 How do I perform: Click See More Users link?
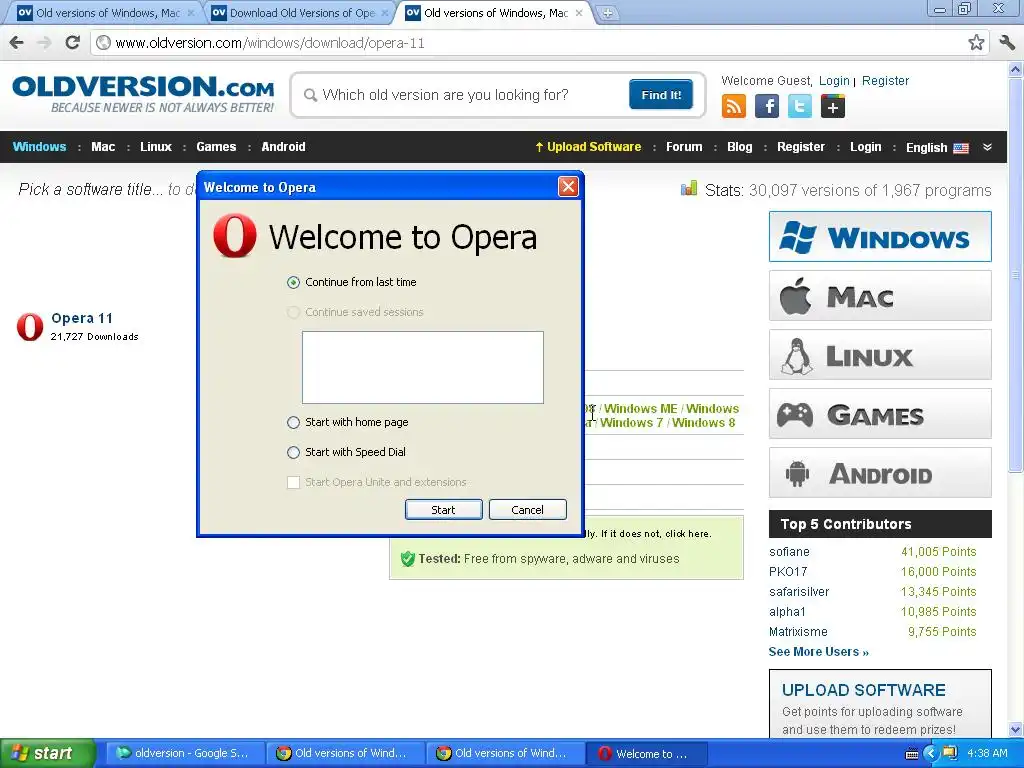[818, 652]
